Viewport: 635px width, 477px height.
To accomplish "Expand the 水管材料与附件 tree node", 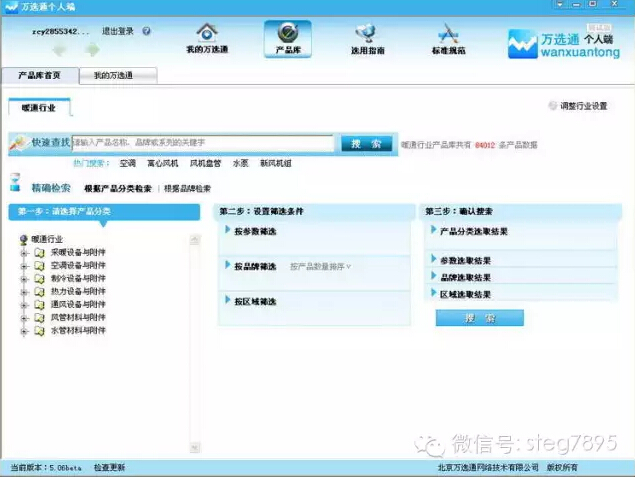I will click(24, 331).
